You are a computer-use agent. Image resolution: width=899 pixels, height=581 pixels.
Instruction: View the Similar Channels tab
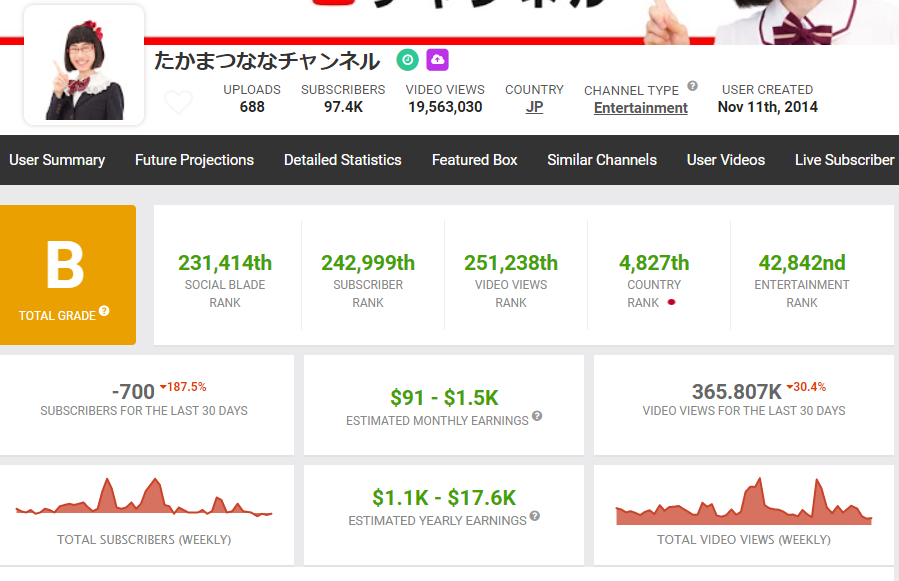tap(602, 160)
